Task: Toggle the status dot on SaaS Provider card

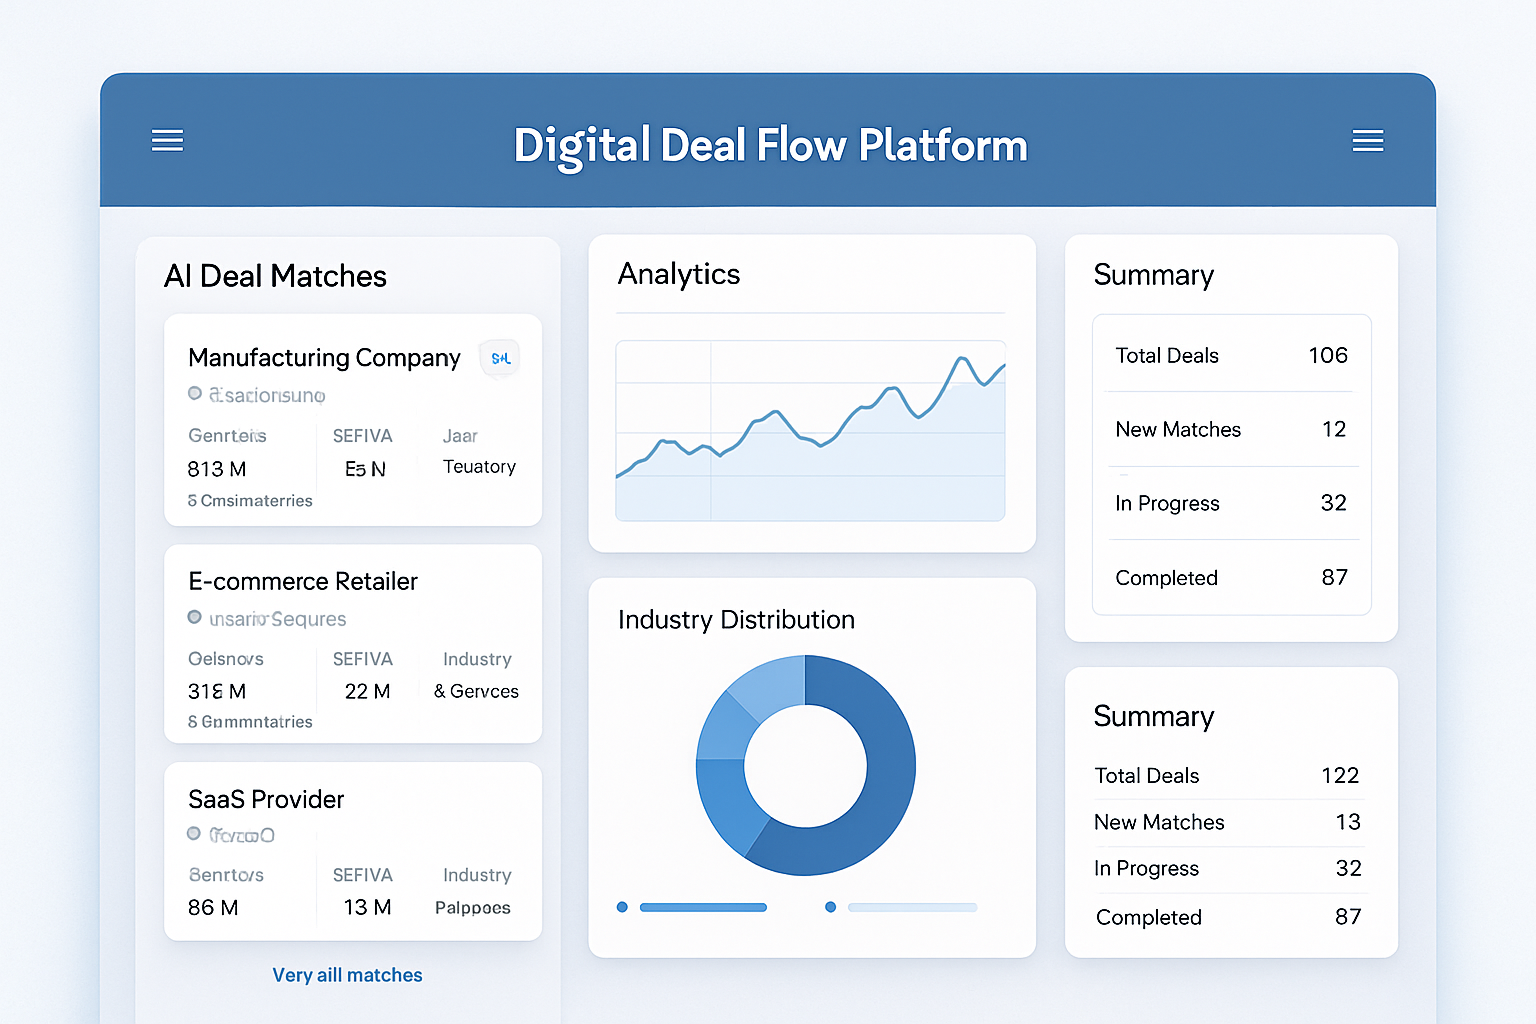Action: (x=194, y=833)
